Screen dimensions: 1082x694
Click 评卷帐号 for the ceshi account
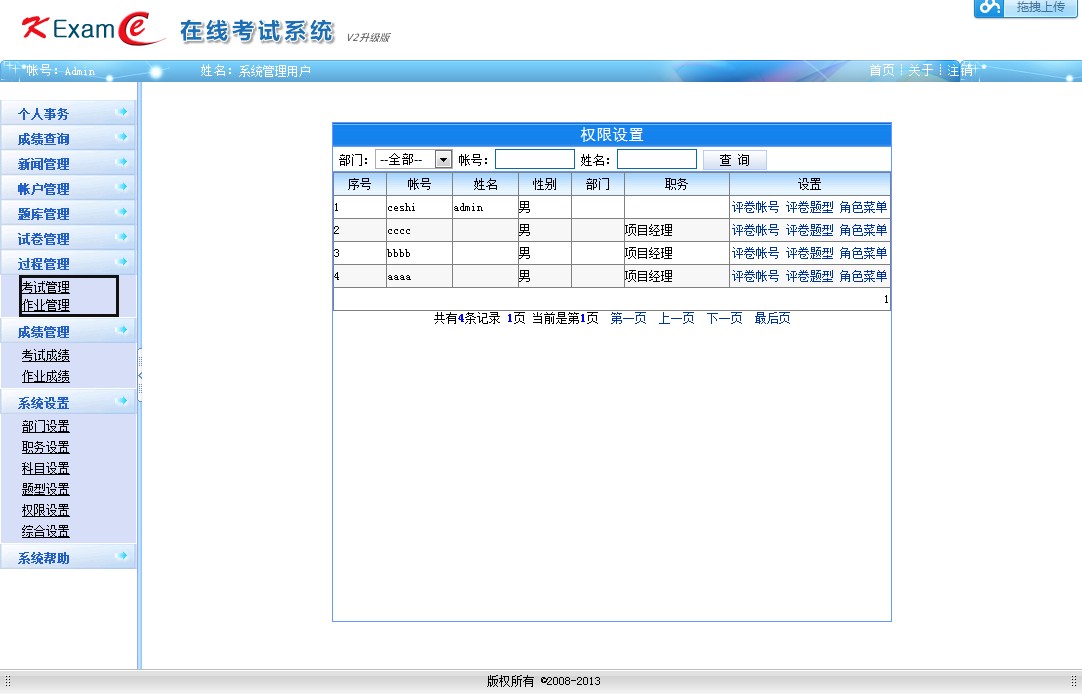(x=755, y=207)
